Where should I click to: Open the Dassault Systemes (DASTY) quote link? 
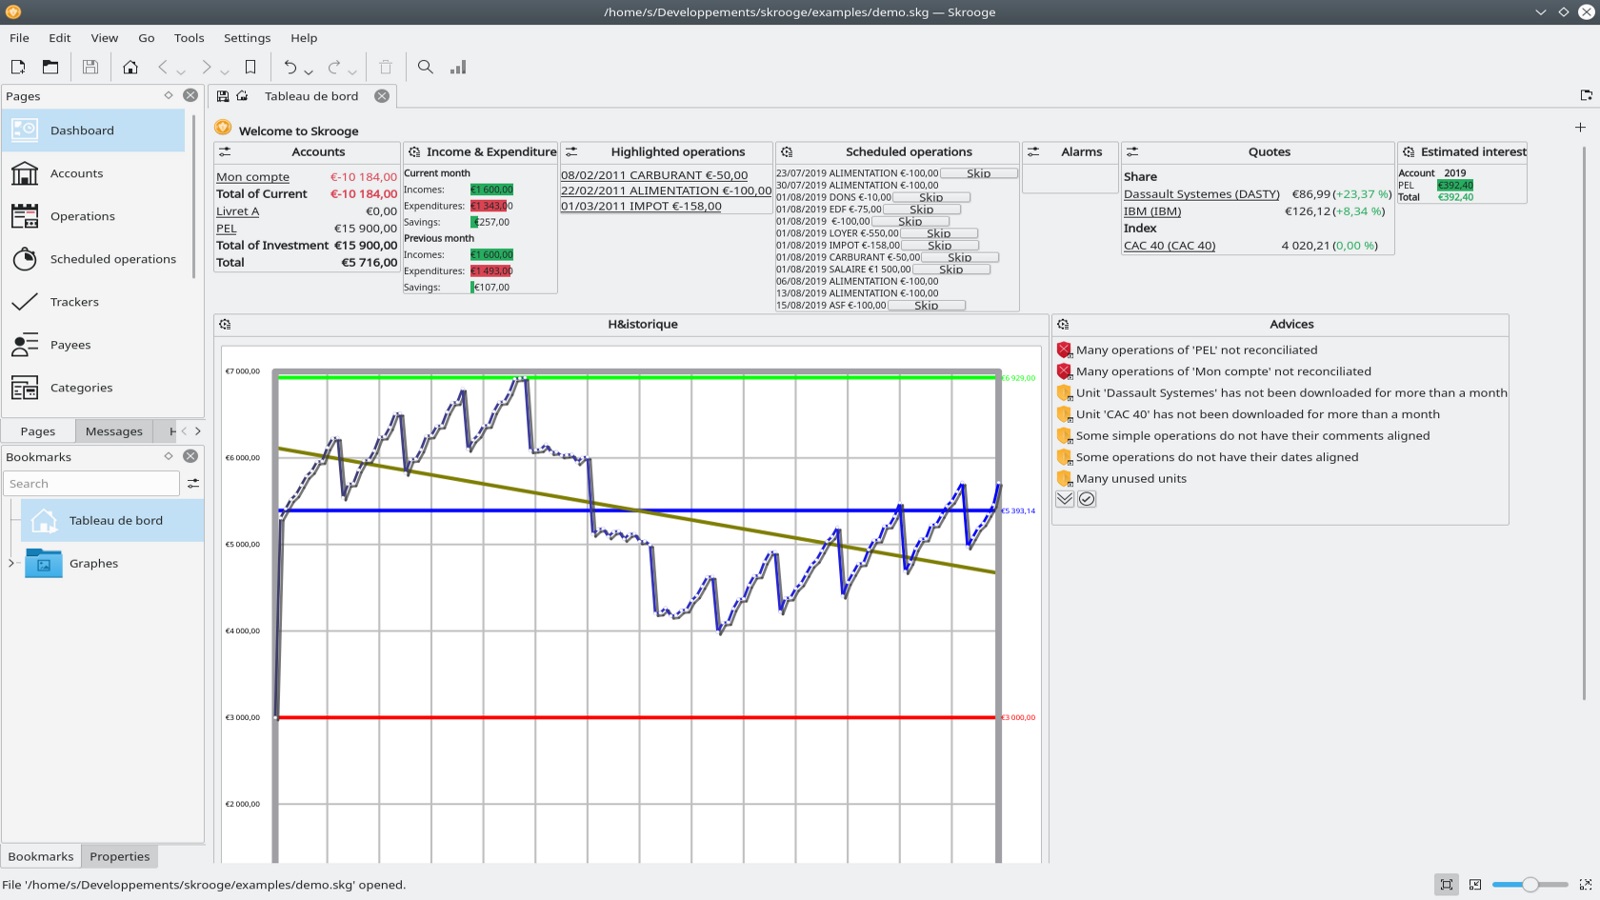(x=1203, y=194)
